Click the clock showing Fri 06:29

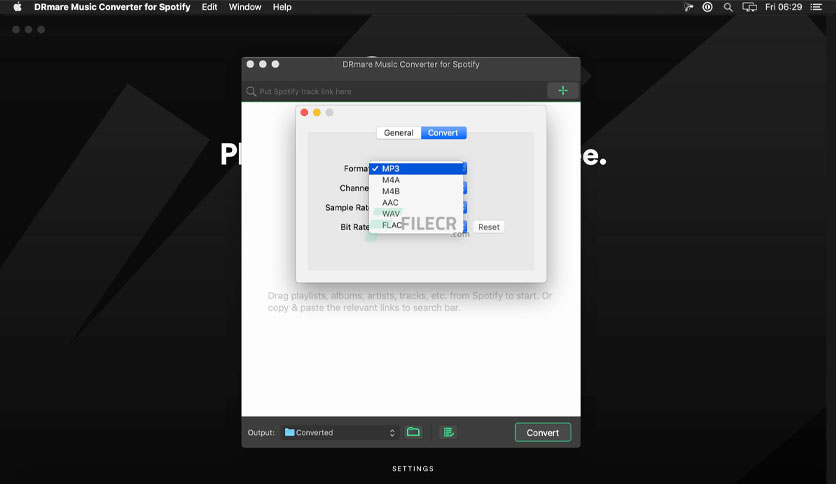[x=783, y=7]
